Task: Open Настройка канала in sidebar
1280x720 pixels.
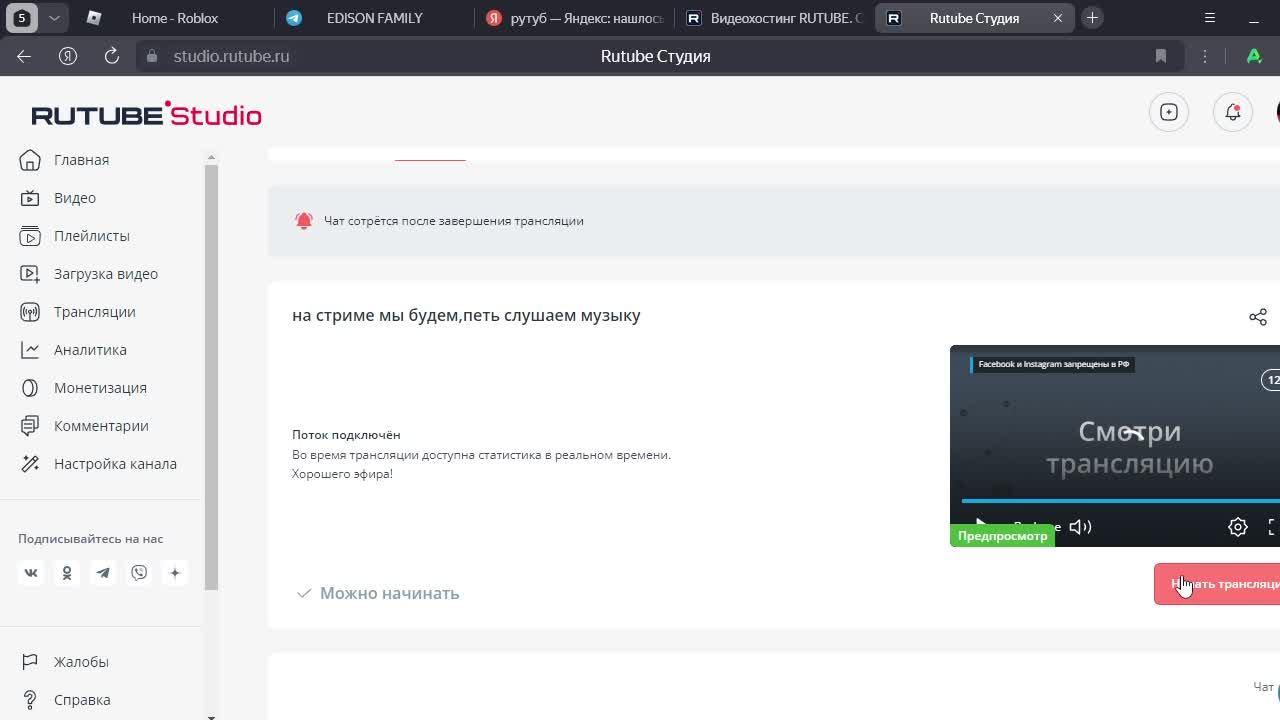Action: [115, 464]
